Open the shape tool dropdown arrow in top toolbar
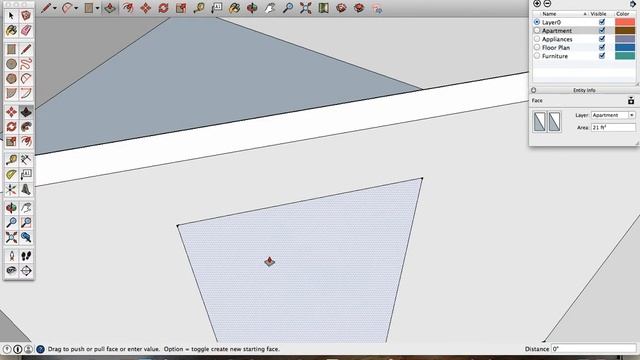Image resolution: width=640 pixels, height=360 pixels. tap(98, 8)
